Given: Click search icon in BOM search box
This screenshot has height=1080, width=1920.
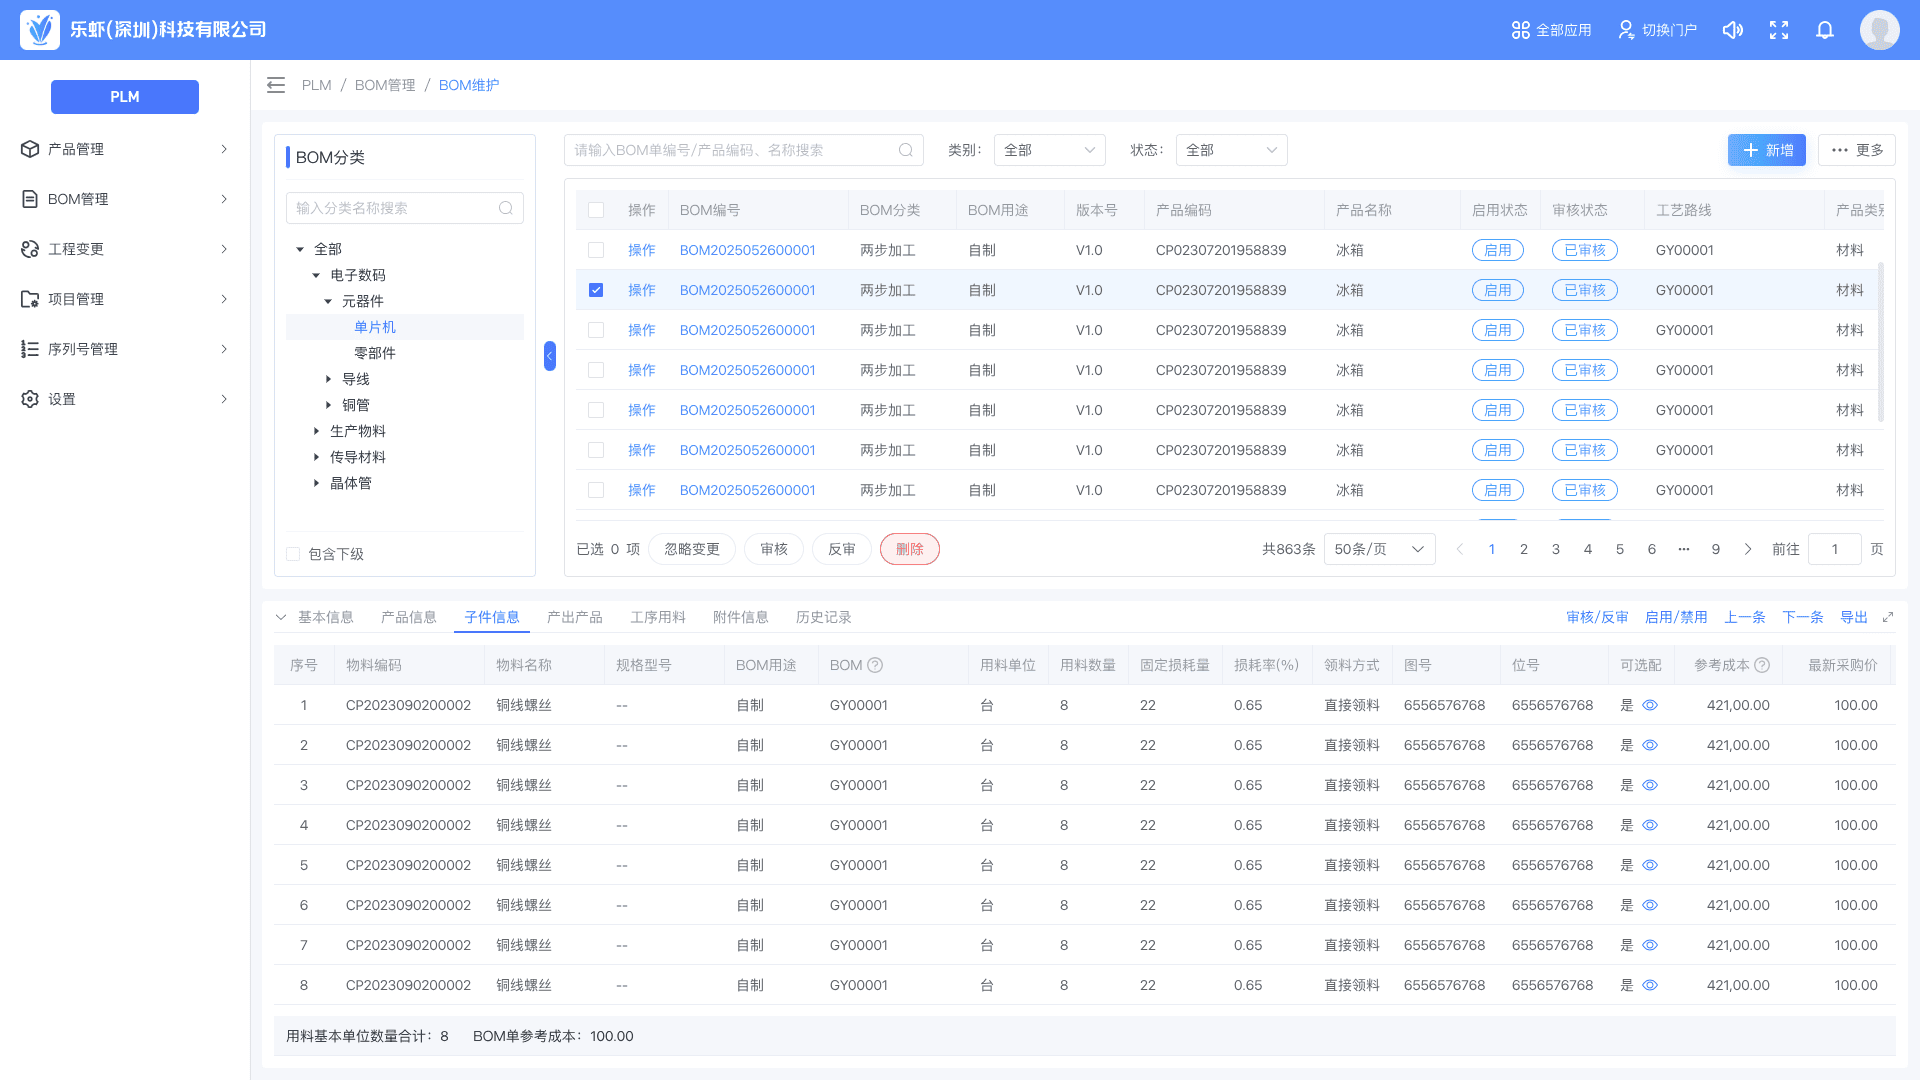Looking at the screenshot, I should [x=906, y=150].
